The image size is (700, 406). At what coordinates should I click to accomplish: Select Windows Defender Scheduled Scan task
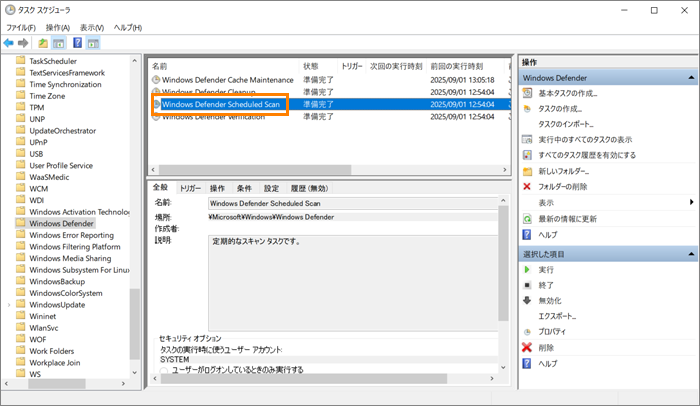point(330,105)
